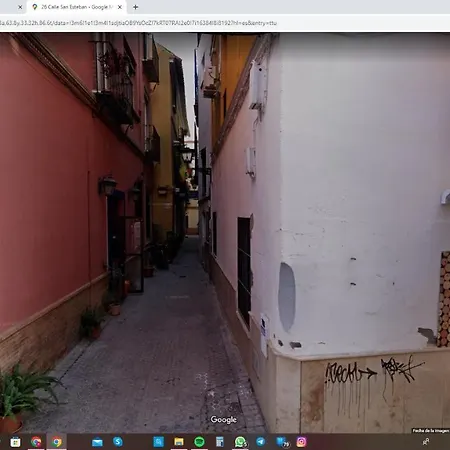Open the Mail app in the taskbar
The height and width of the screenshot is (450, 450).
(97, 442)
